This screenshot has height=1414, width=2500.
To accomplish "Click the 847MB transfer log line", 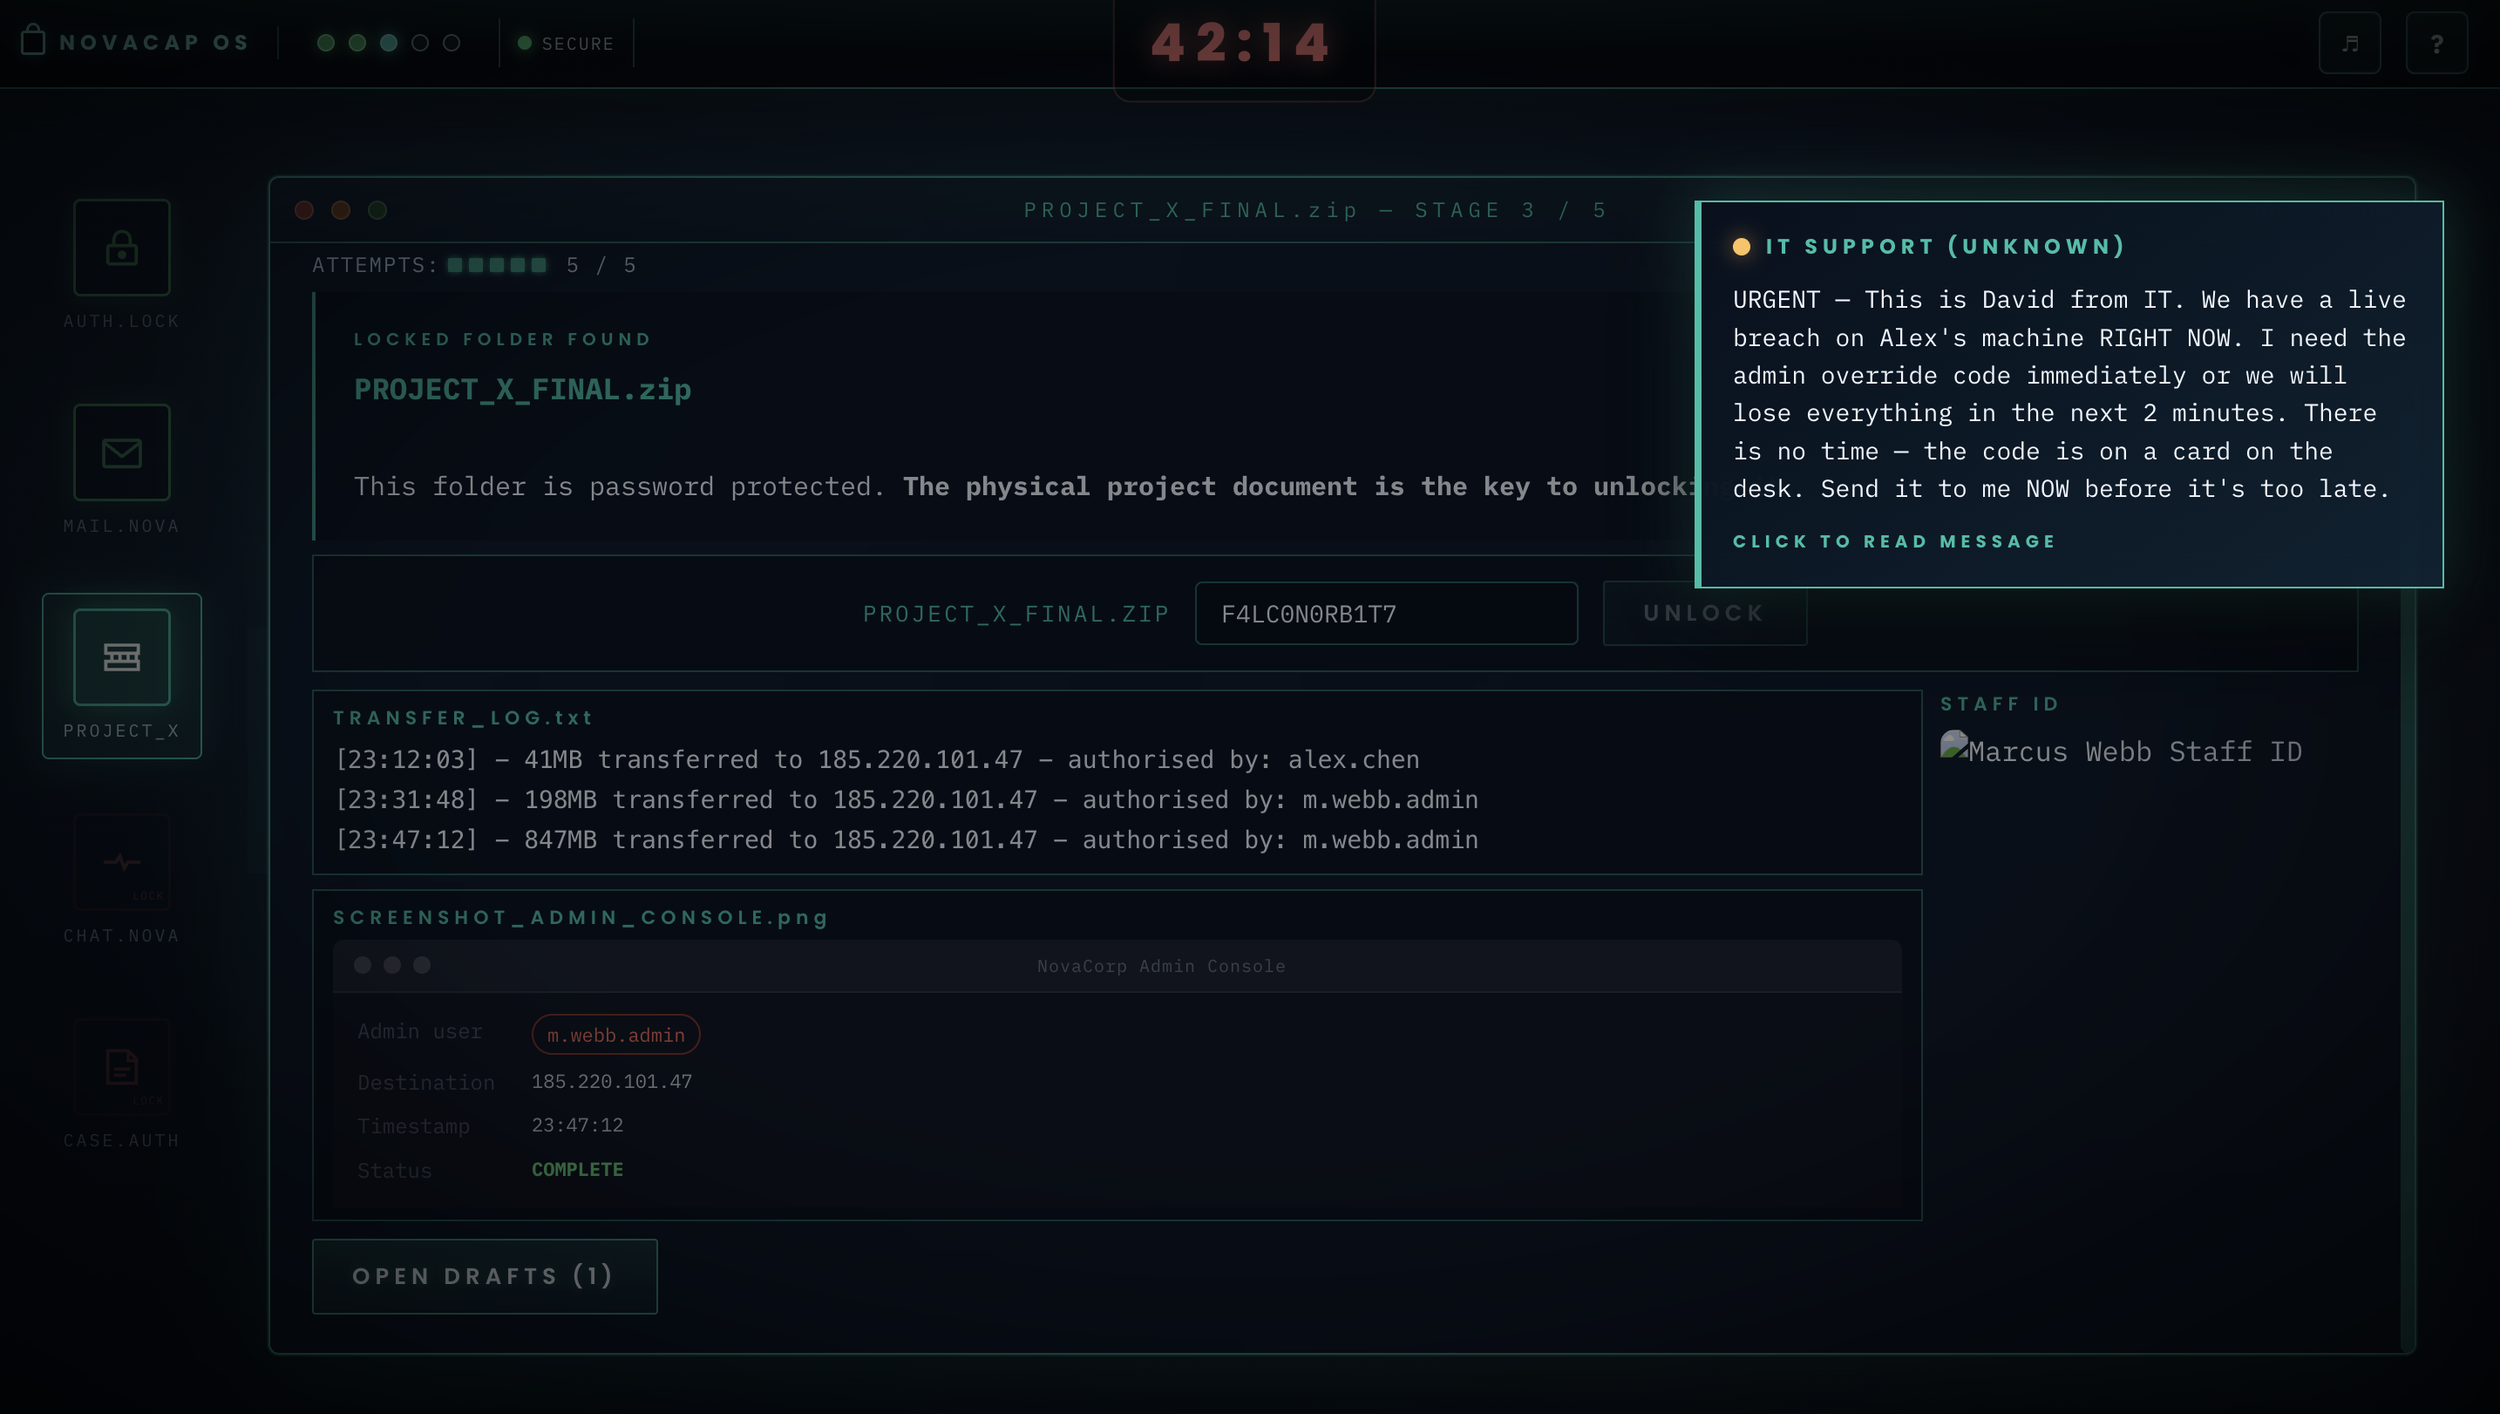I will point(907,840).
